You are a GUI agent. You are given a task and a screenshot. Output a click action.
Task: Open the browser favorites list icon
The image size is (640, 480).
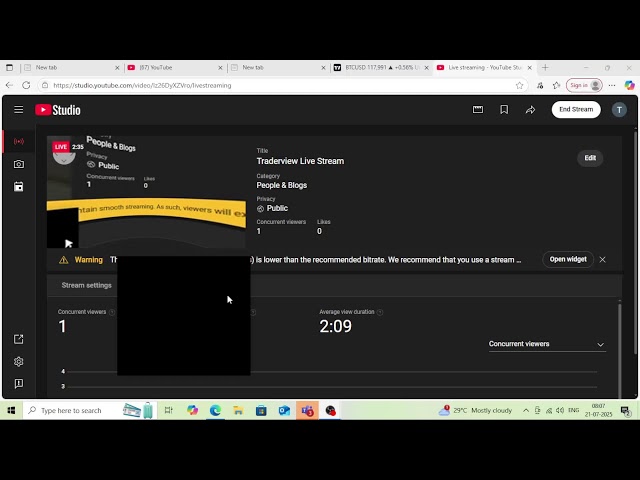(556, 85)
